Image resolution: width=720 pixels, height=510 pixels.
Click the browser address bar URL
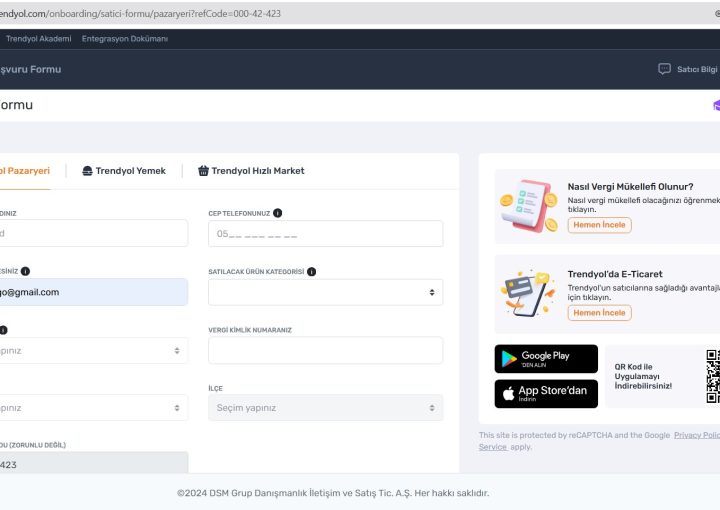pyautogui.click(x=140, y=14)
